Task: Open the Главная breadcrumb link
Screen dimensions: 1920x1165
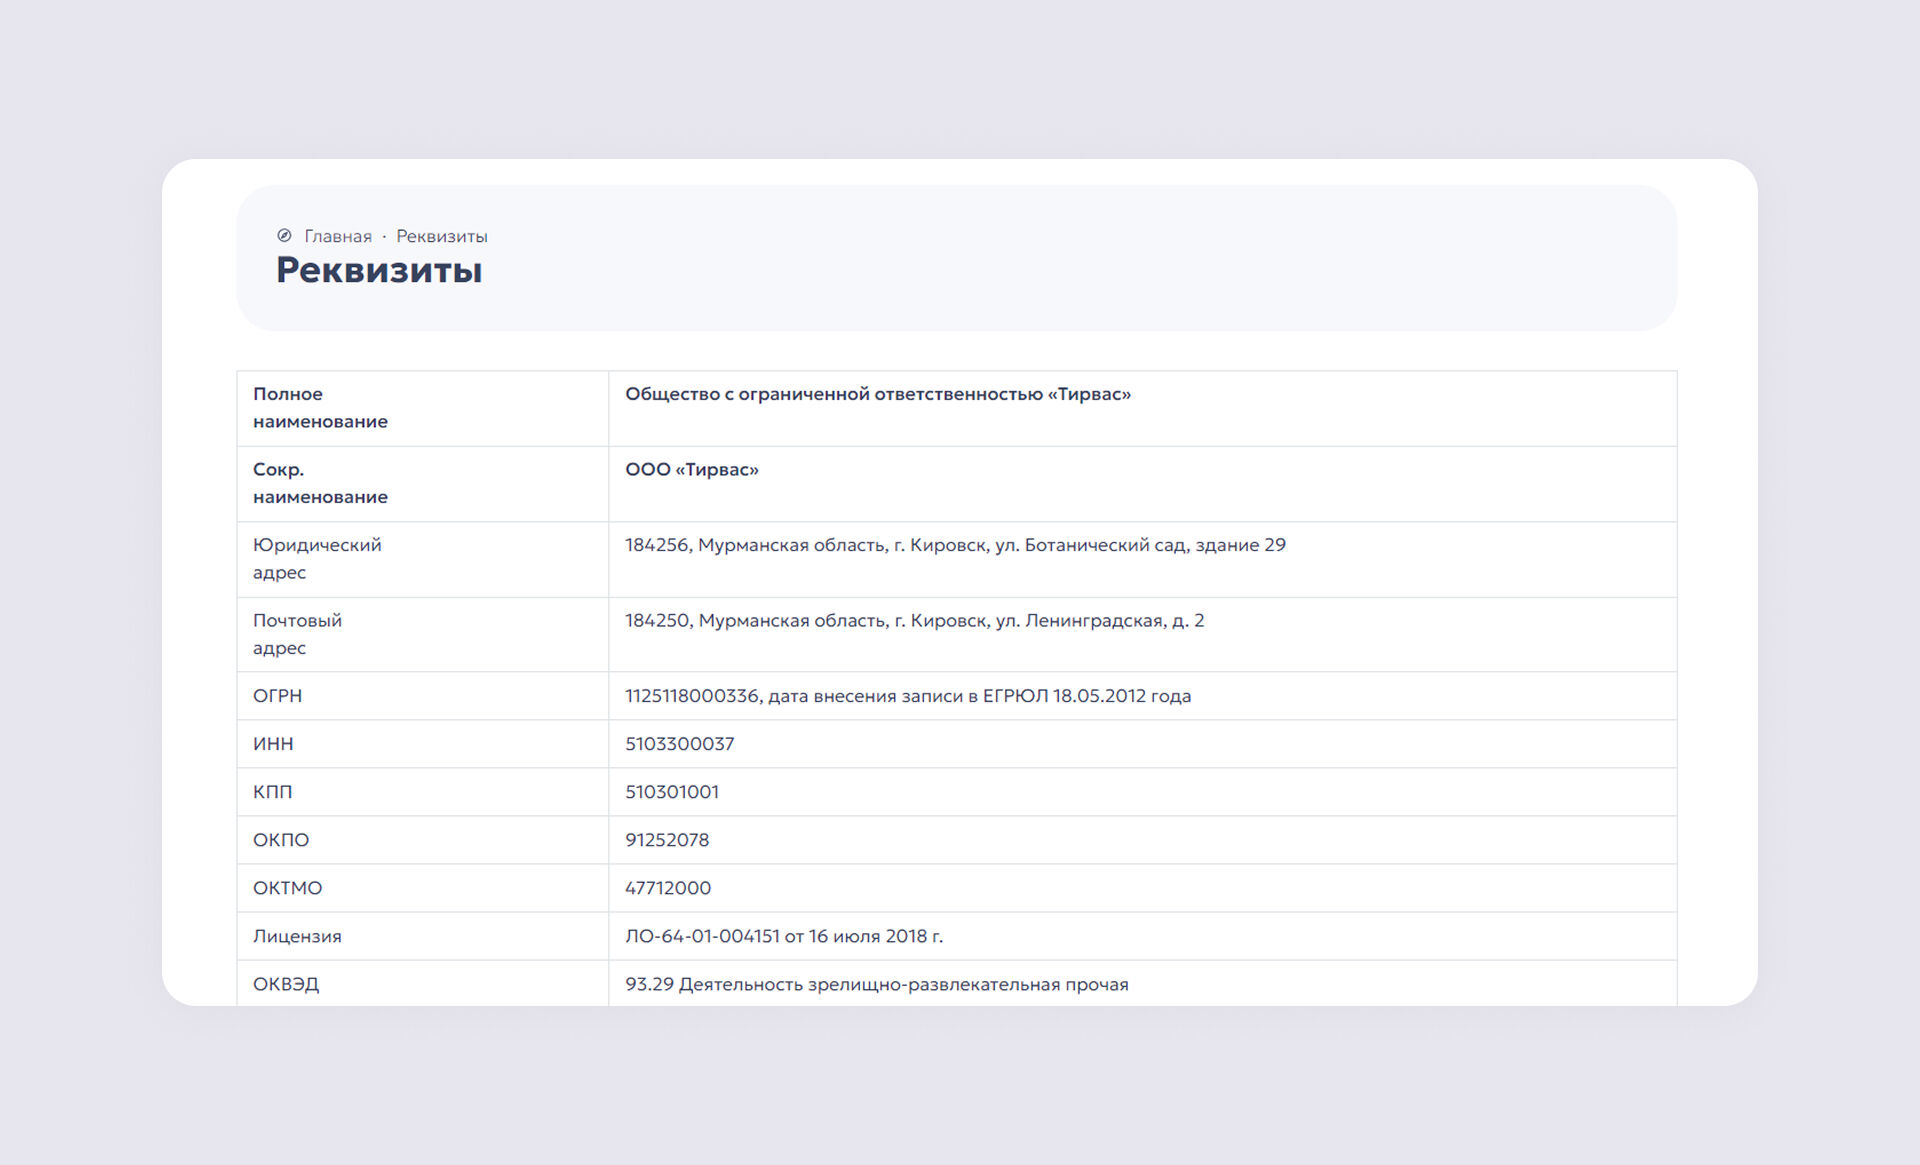Action: click(338, 237)
